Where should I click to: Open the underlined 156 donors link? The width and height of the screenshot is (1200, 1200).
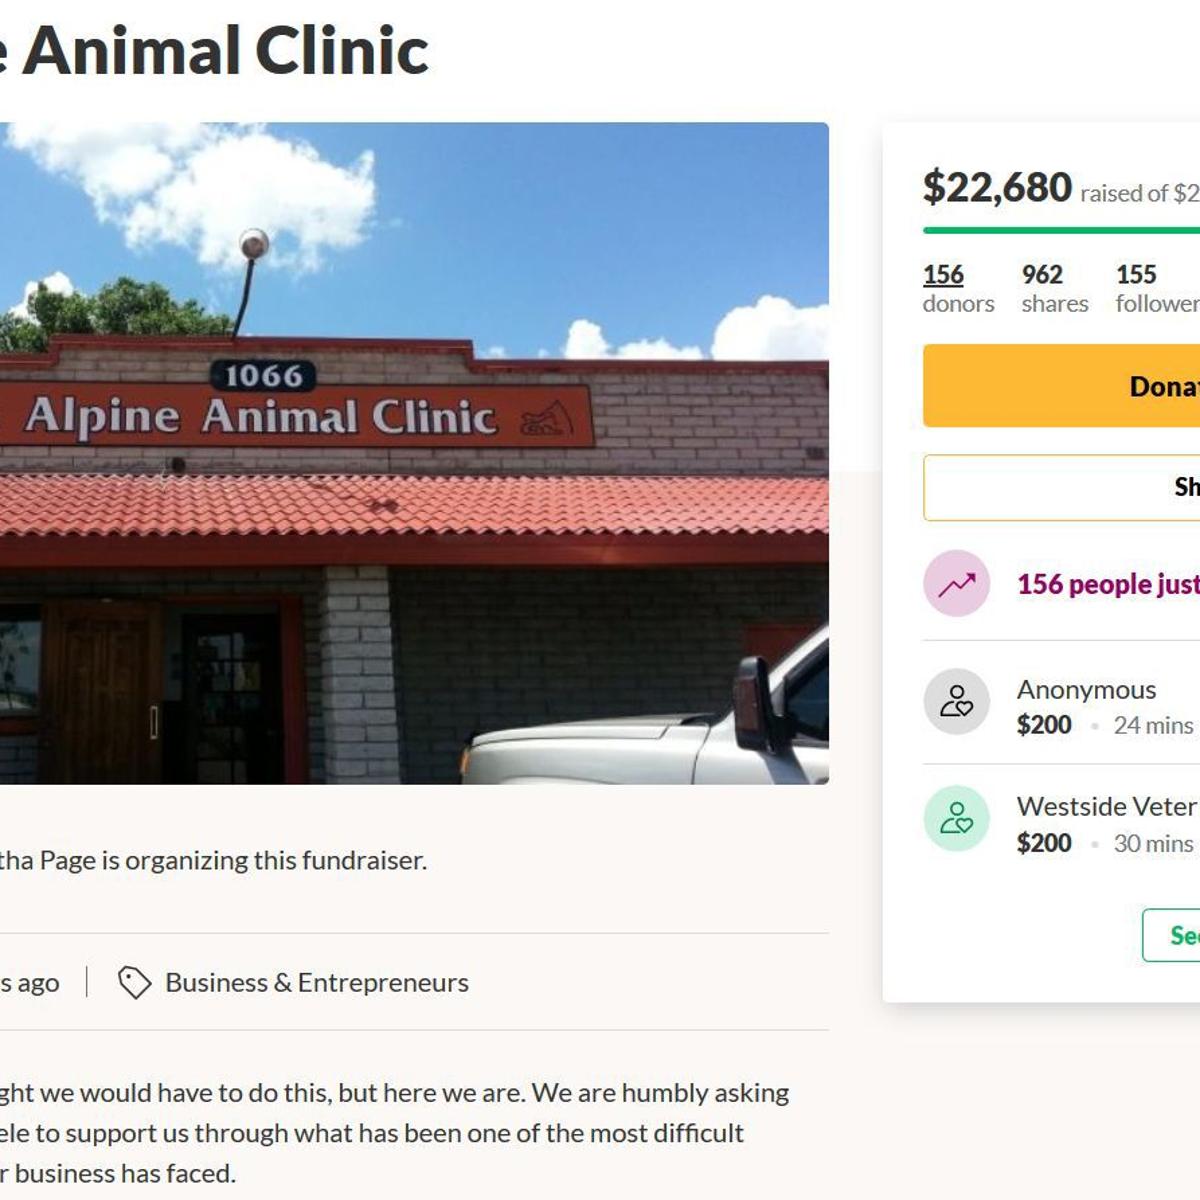[x=943, y=275]
